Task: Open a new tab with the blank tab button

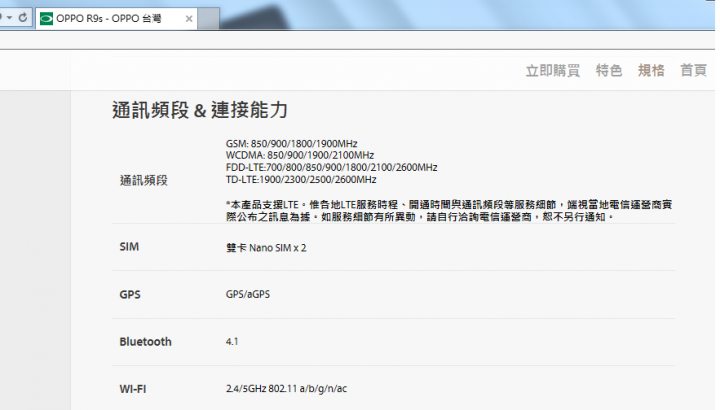Action: click(x=208, y=19)
